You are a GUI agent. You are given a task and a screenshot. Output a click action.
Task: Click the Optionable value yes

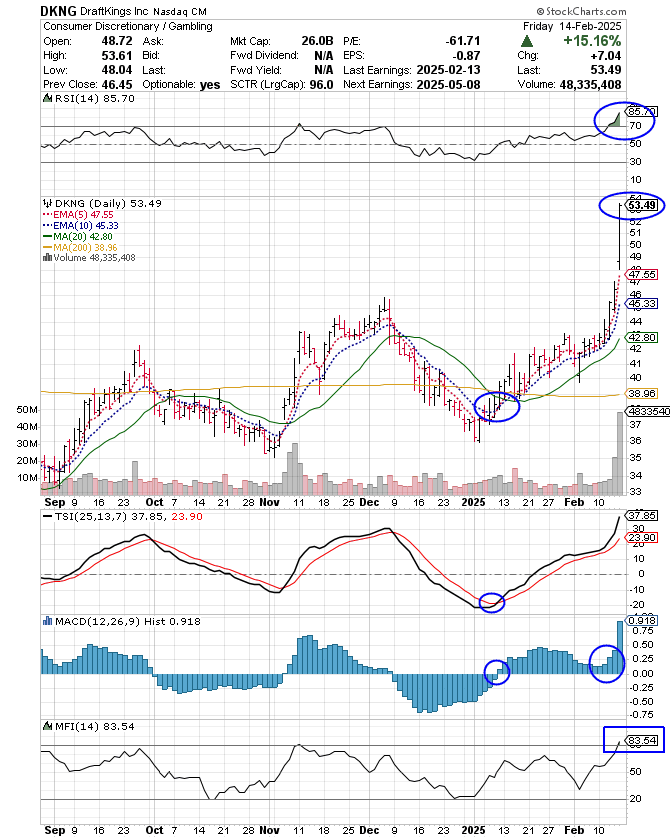210,84
